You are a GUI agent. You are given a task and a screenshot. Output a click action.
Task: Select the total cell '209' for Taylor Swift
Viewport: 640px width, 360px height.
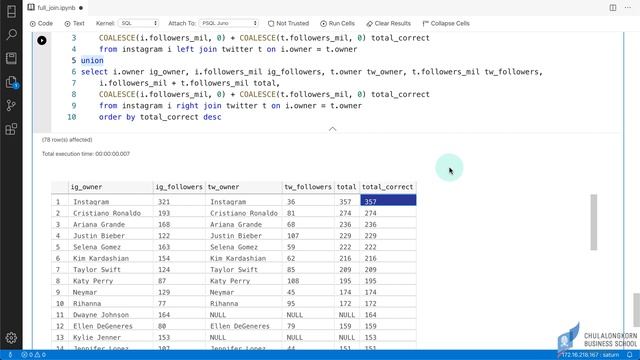pyautogui.click(x=347, y=269)
